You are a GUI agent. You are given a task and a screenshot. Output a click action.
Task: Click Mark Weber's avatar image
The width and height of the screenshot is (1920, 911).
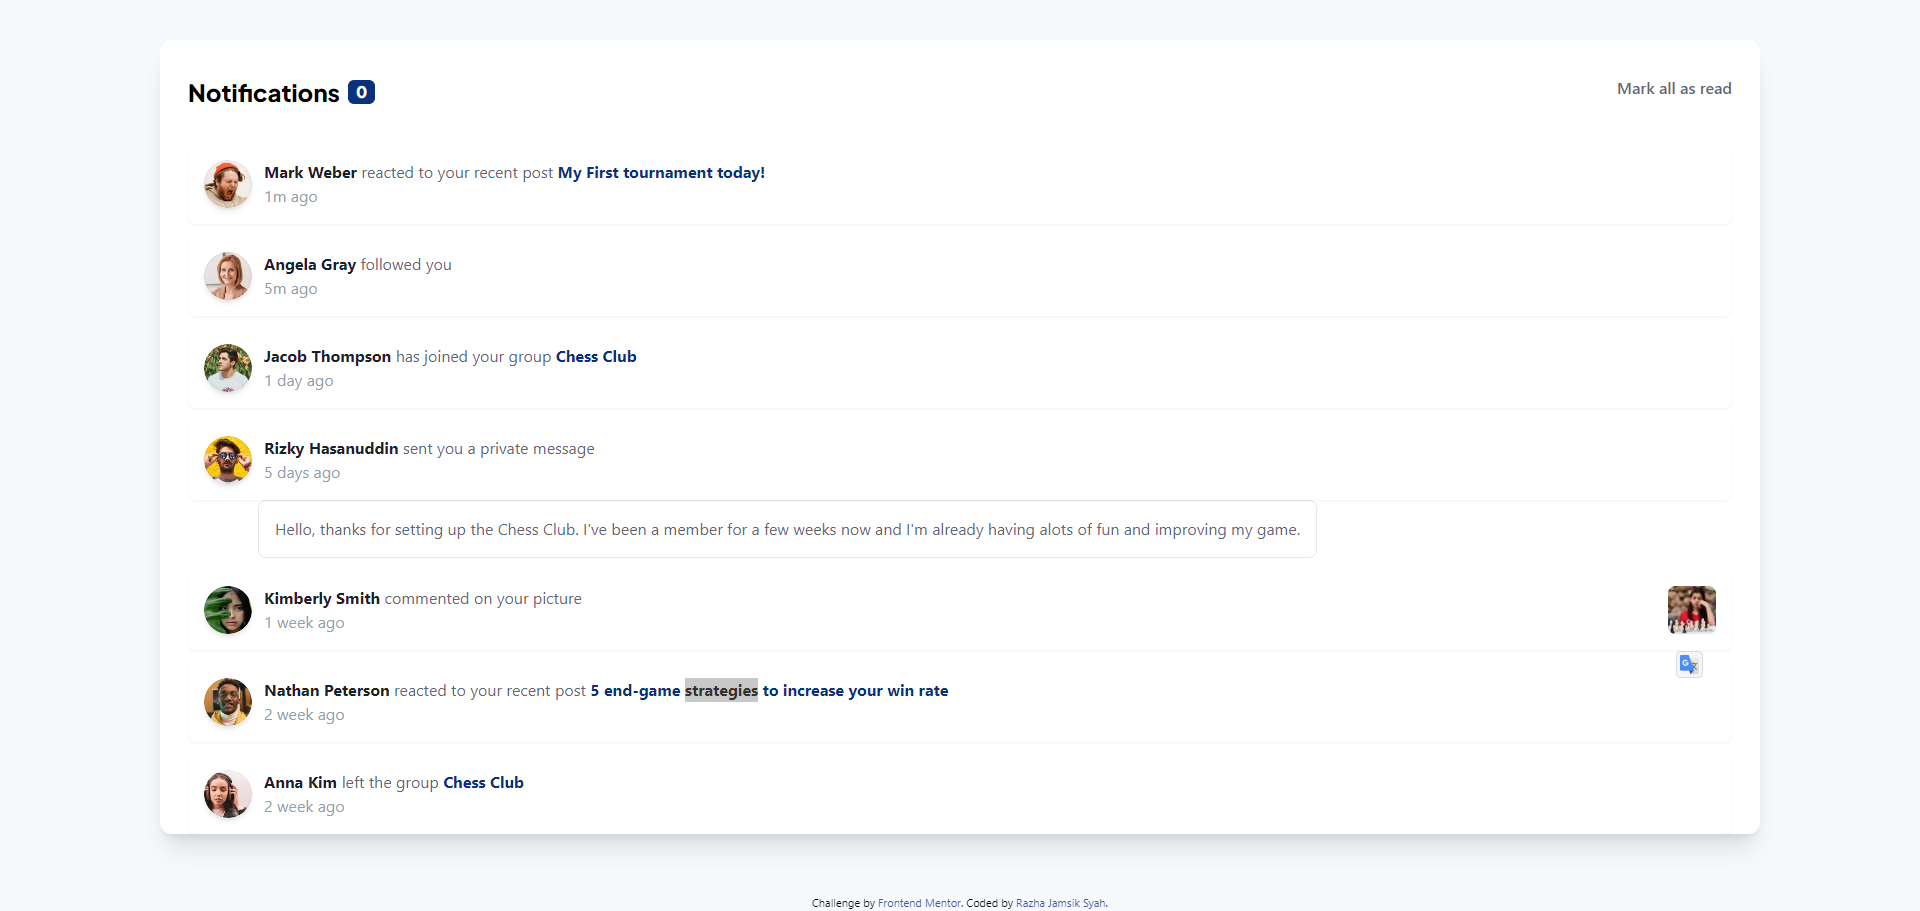pos(227,184)
